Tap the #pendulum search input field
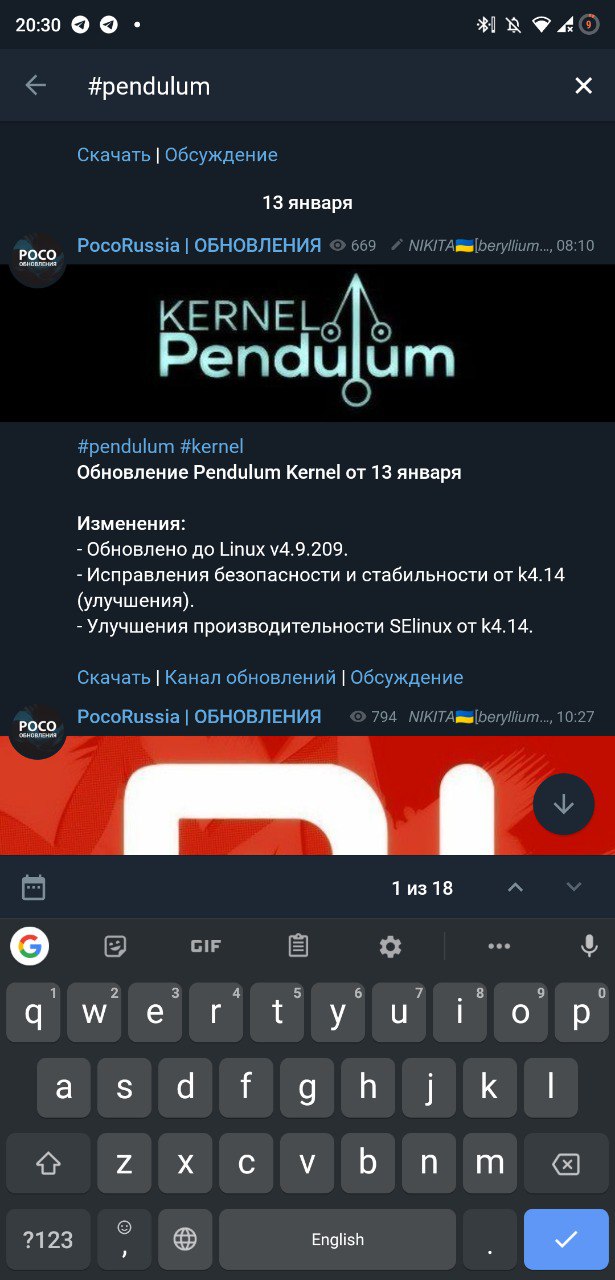Screen dimensions: 615x1280 point(310,86)
